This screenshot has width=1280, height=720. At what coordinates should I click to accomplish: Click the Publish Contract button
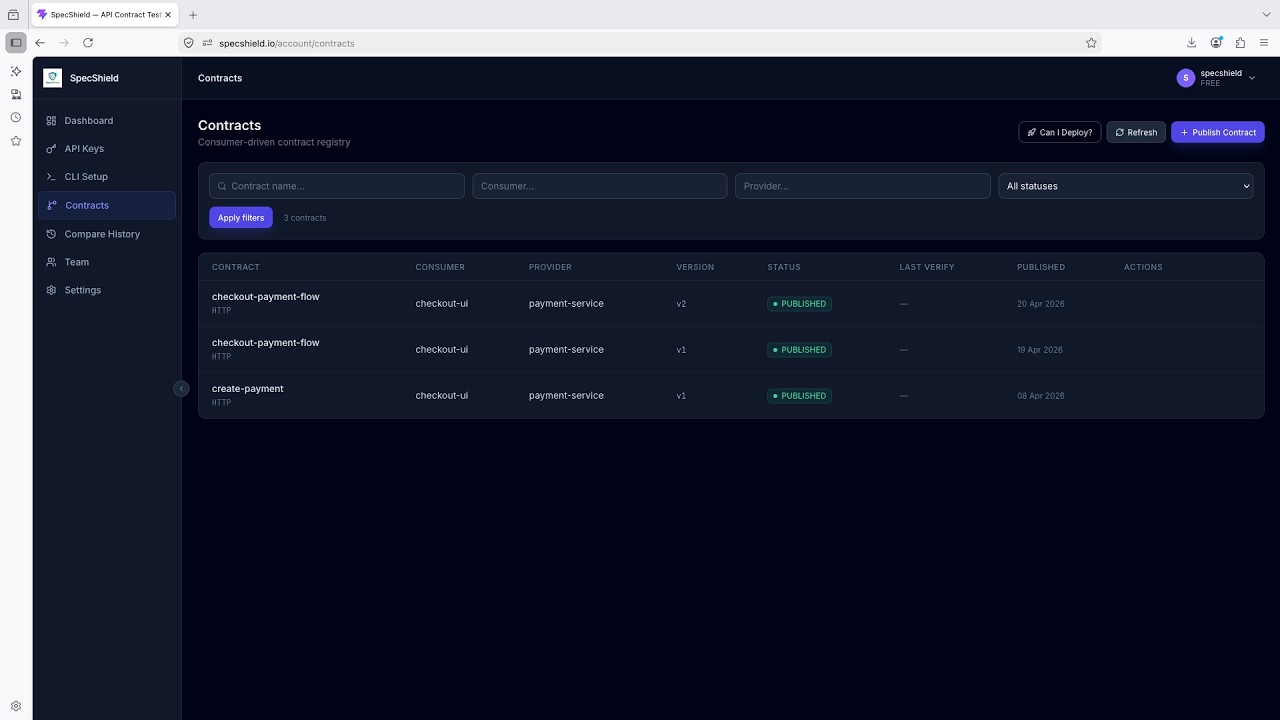[x=1218, y=132]
